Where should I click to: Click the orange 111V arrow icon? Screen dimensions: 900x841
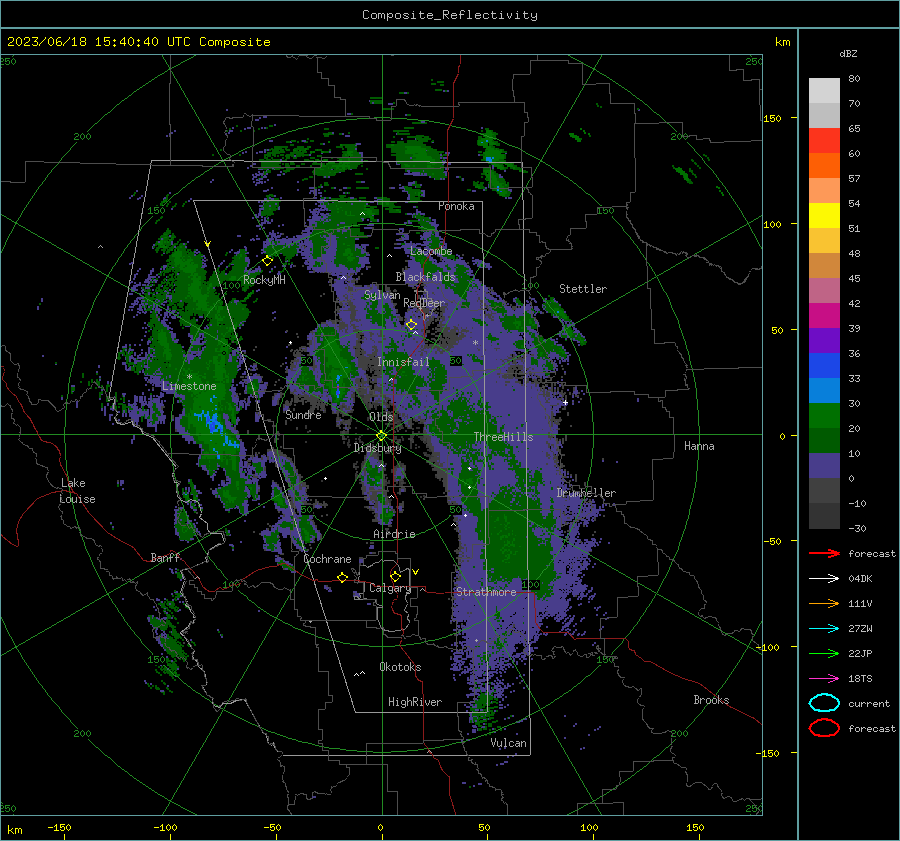[x=824, y=603]
